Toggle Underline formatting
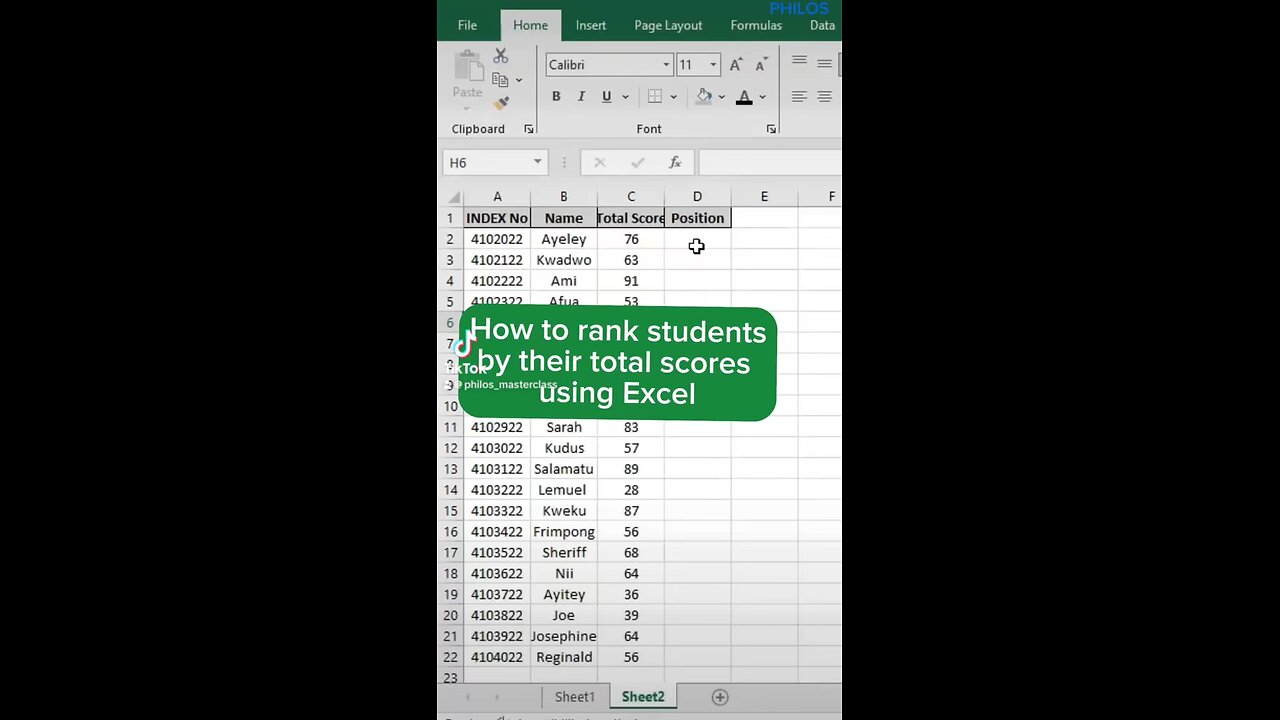 pyautogui.click(x=606, y=97)
